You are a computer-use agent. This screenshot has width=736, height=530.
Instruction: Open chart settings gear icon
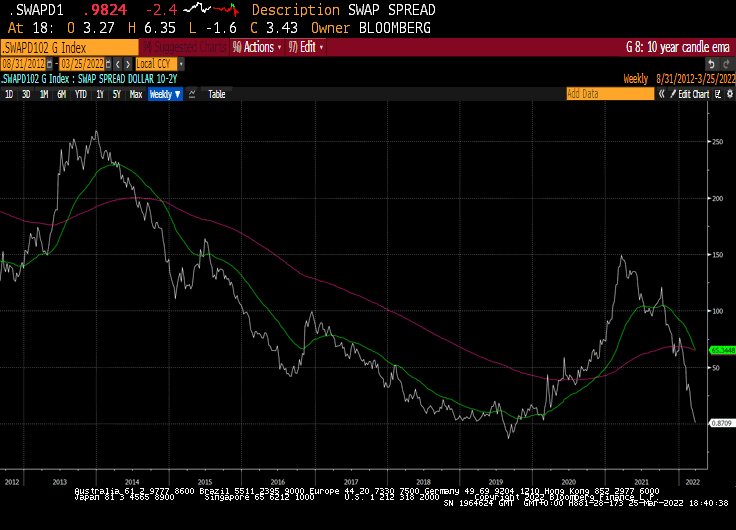(730, 94)
